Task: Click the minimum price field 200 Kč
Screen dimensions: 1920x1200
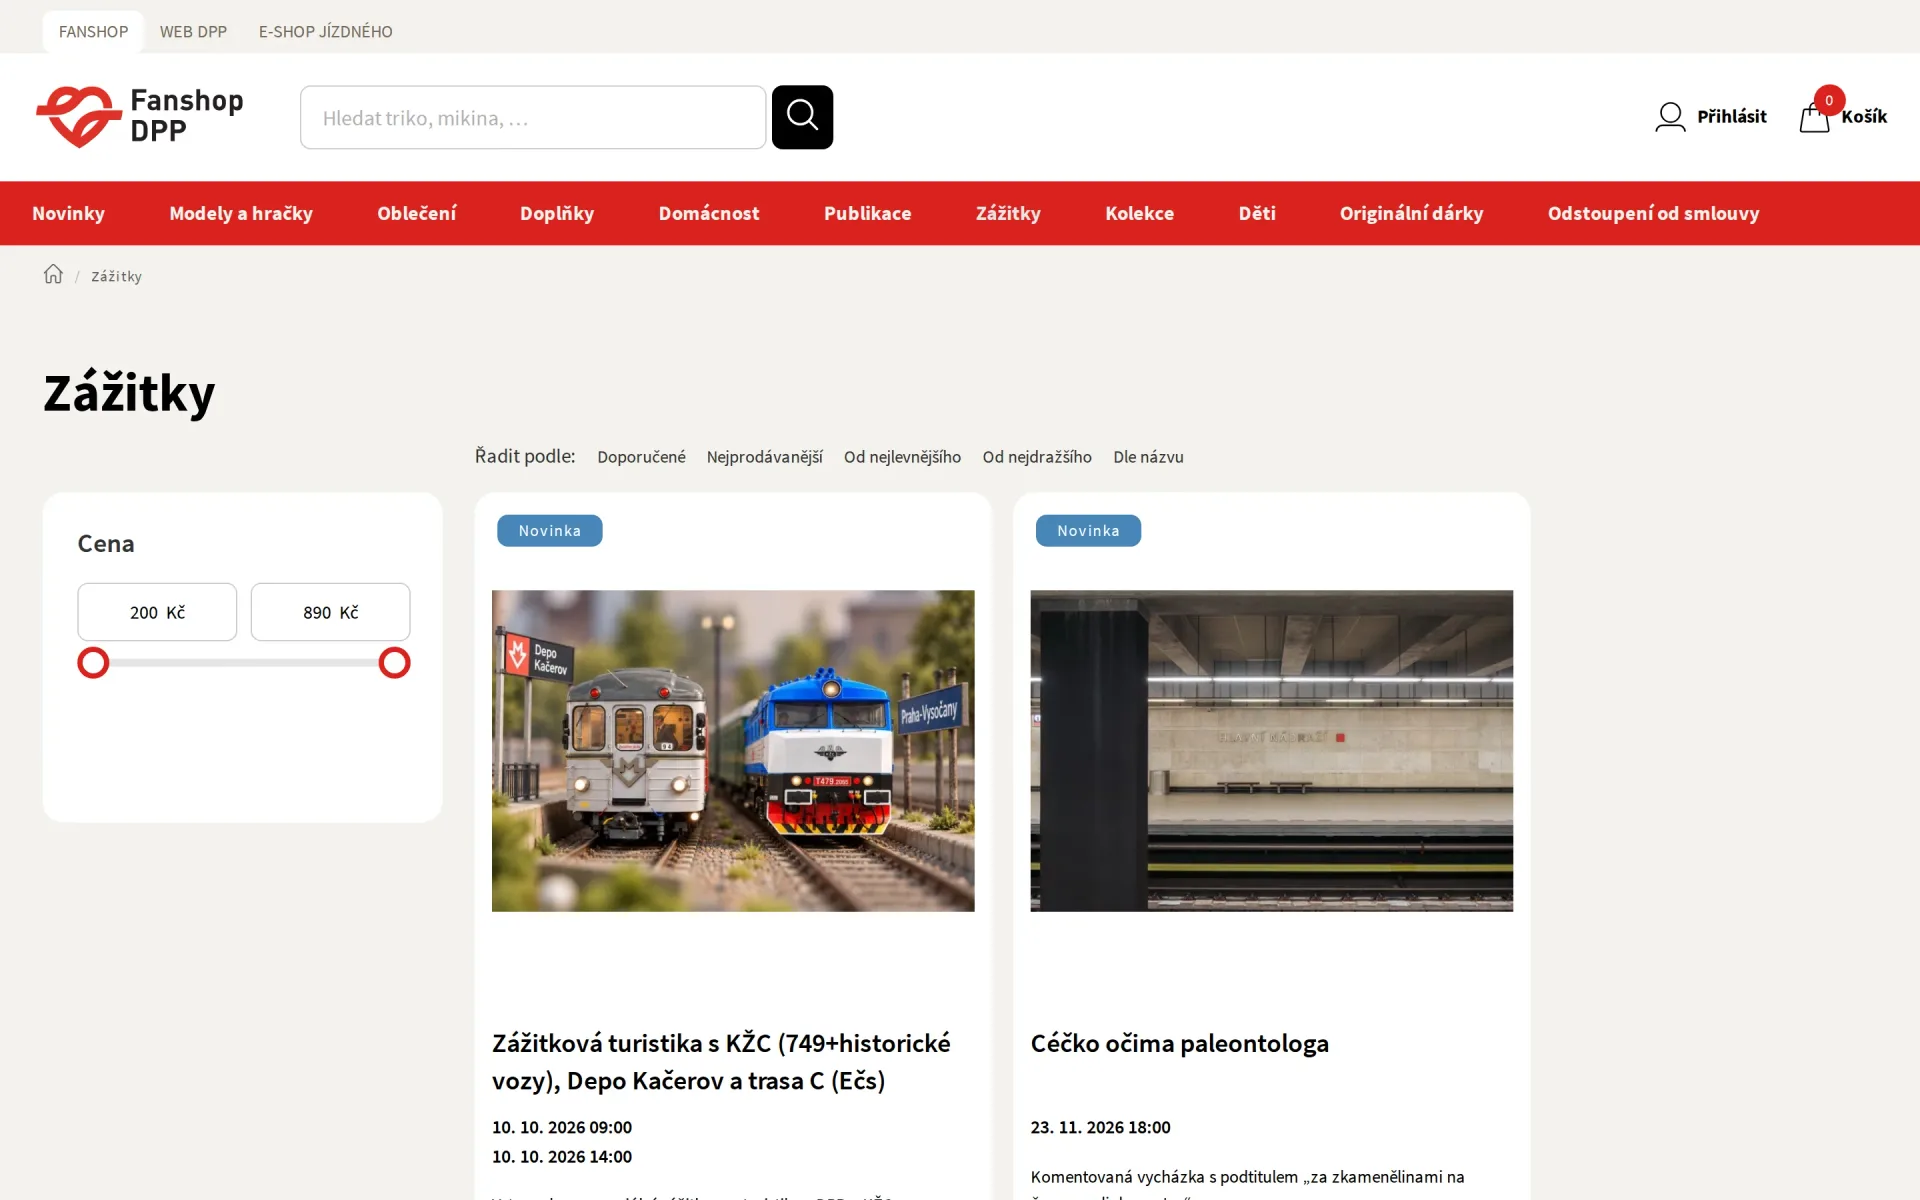Action: (157, 612)
